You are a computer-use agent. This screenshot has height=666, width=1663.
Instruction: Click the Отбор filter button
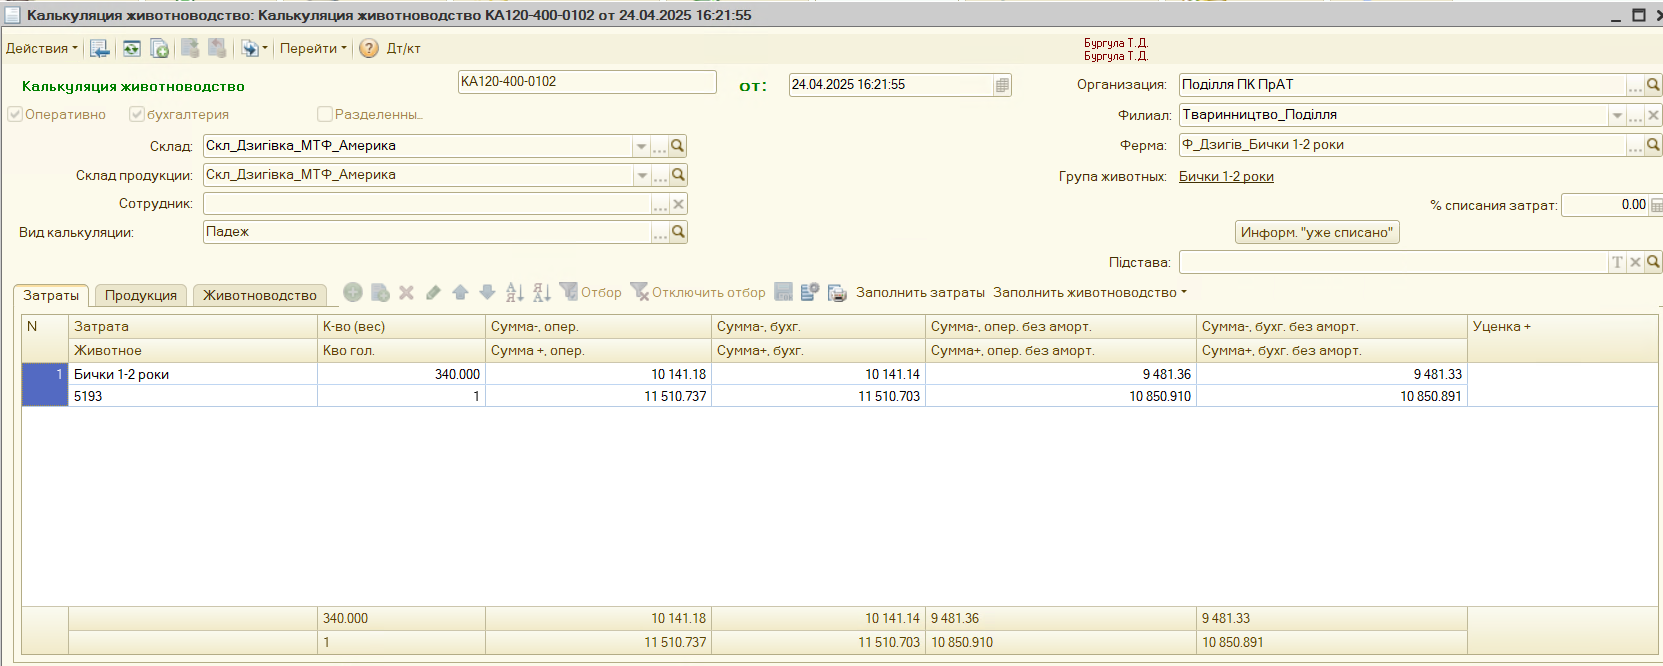coord(591,292)
